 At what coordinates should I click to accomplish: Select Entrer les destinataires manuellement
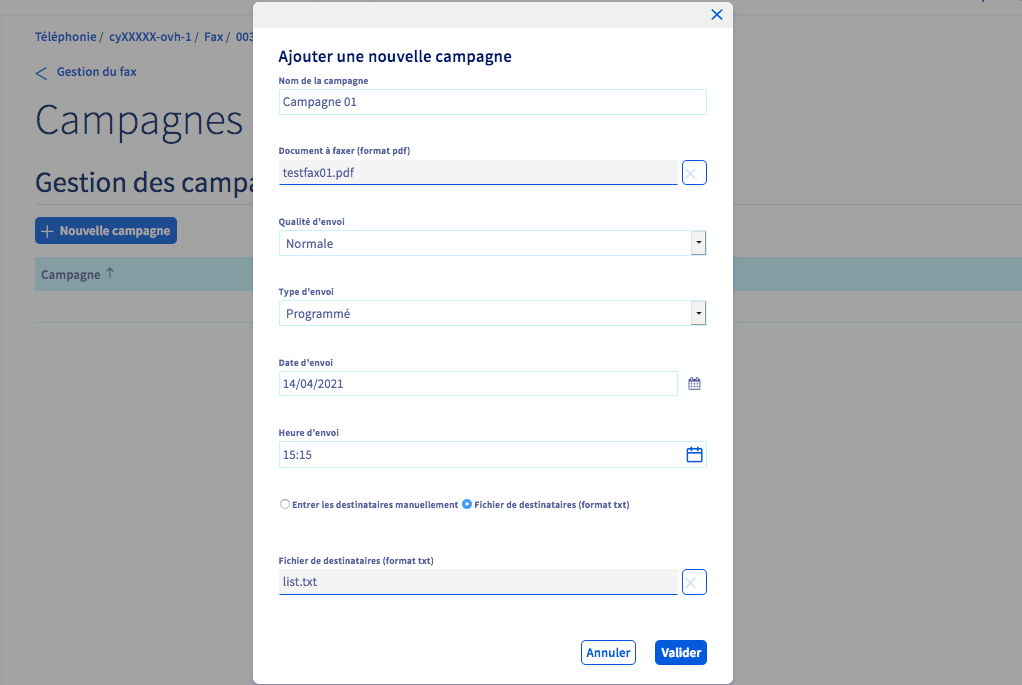tap(284, 504)
